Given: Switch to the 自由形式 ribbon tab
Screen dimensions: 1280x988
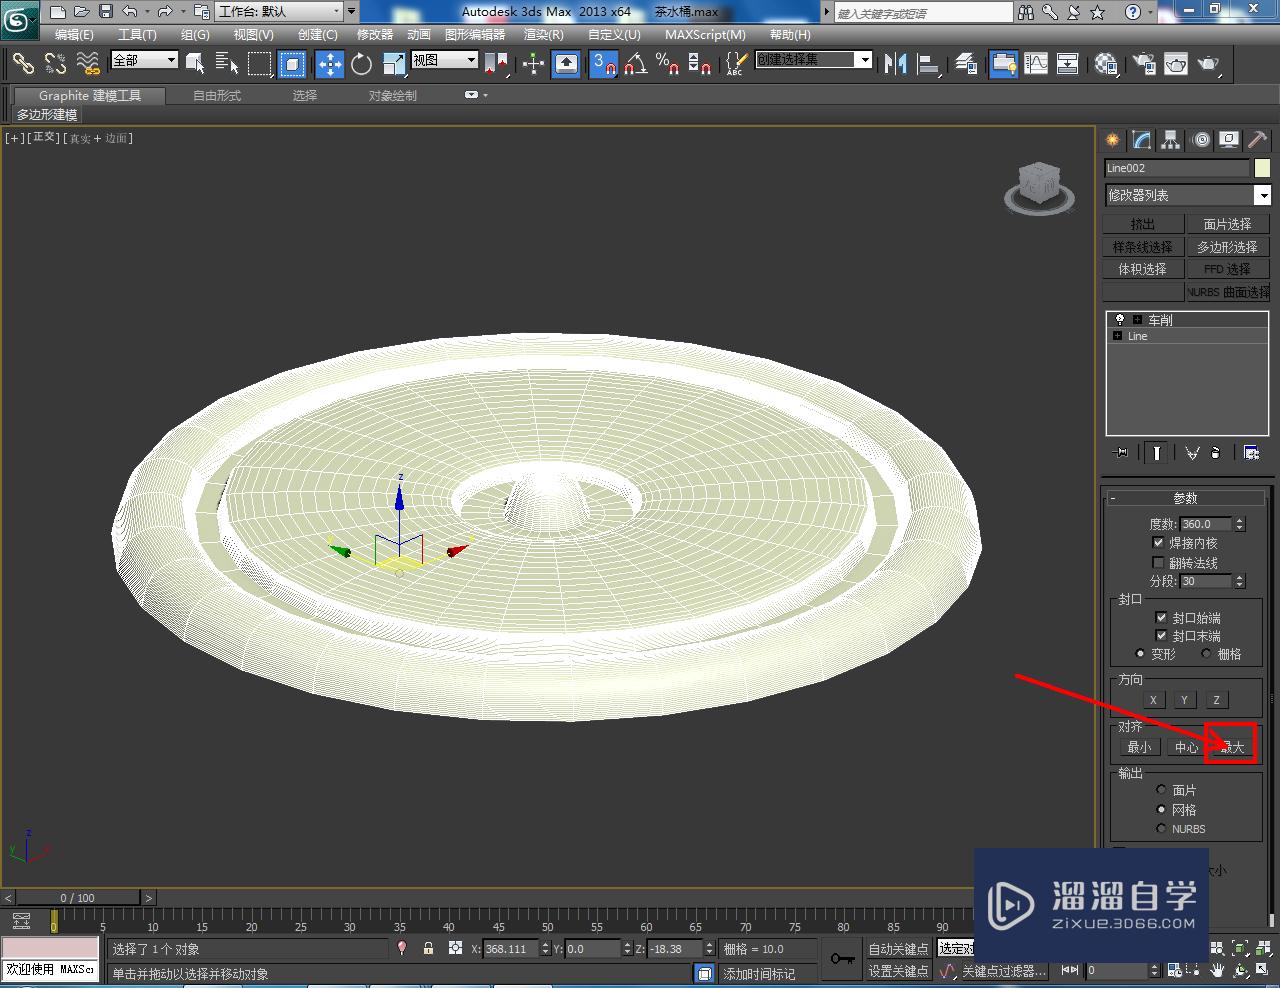Looking at the screenshot, I should [217, 96].
